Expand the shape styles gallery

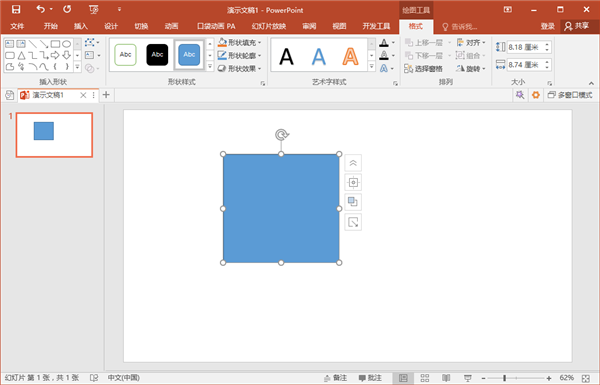pyautogui.click(x=210, y=67)
